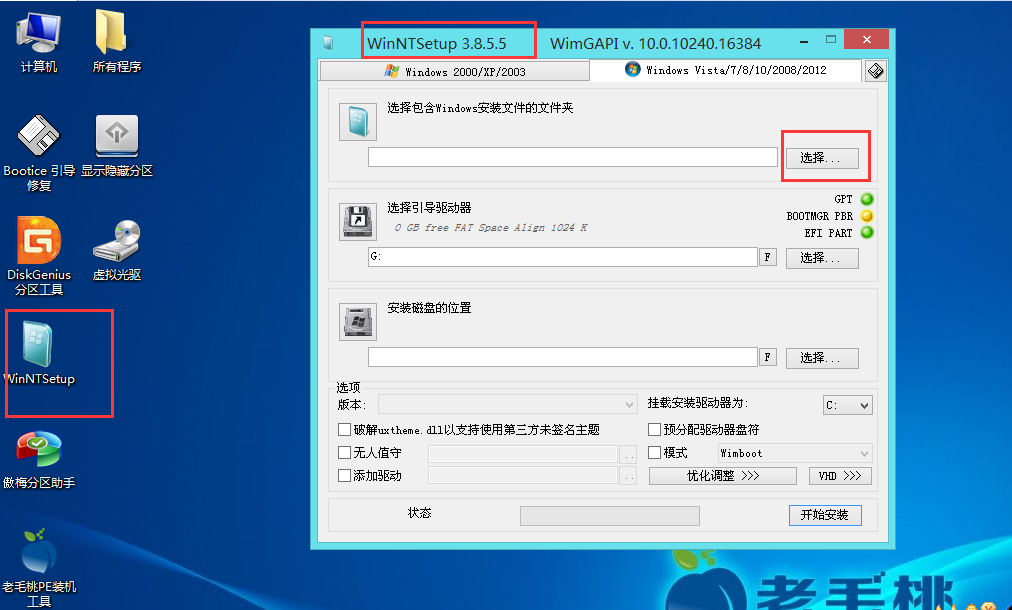1012x610 pixels.
Task: Click the WinNTSetup title bar app icon
Action: [x=328, y=43]
